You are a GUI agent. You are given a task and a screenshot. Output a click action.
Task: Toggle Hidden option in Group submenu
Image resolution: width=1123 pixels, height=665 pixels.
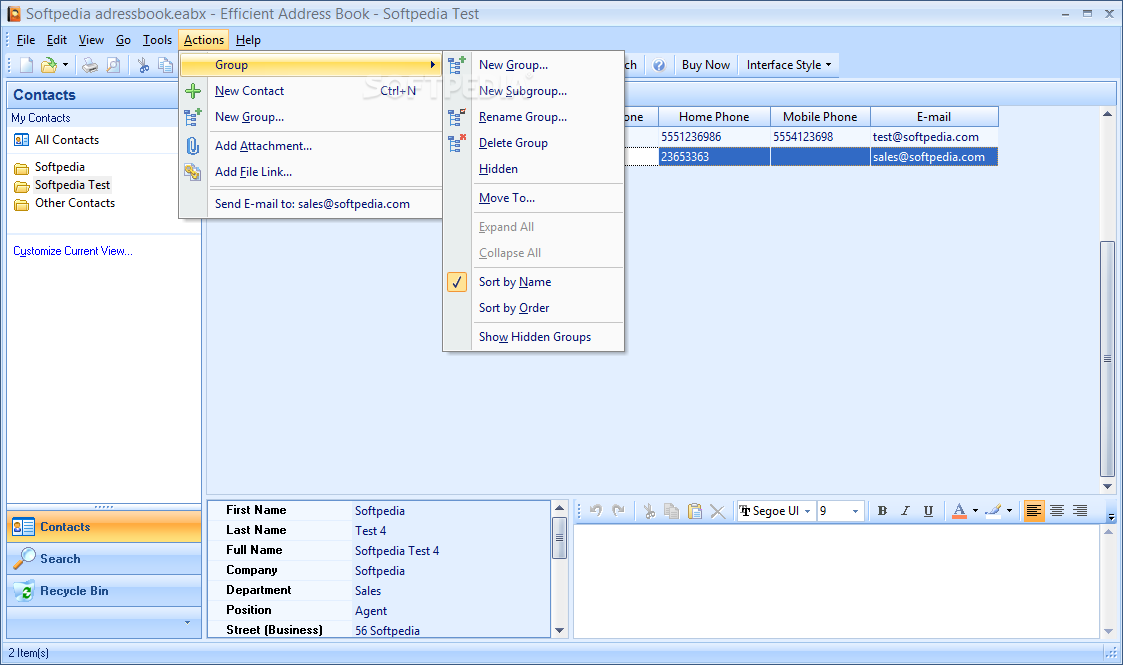pyautogui.click(x=534, y=169)
